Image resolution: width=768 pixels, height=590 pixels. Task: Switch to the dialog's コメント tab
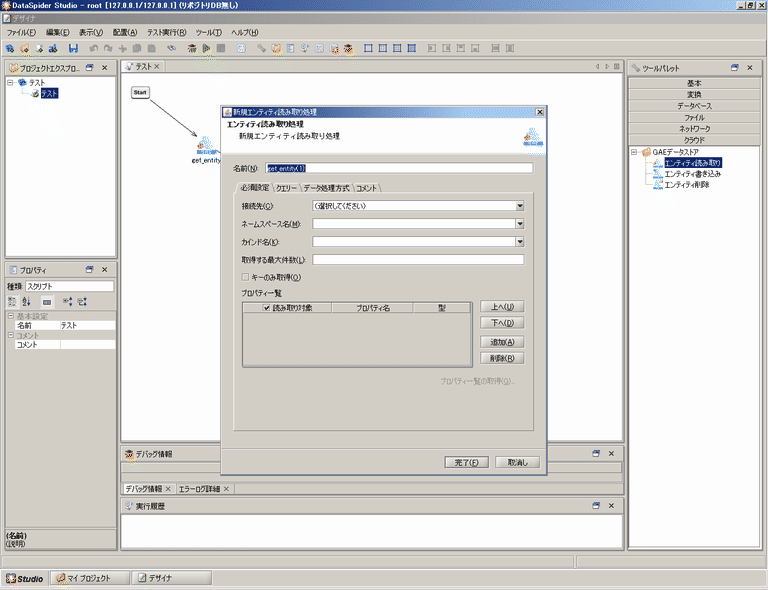coord(366,188)
